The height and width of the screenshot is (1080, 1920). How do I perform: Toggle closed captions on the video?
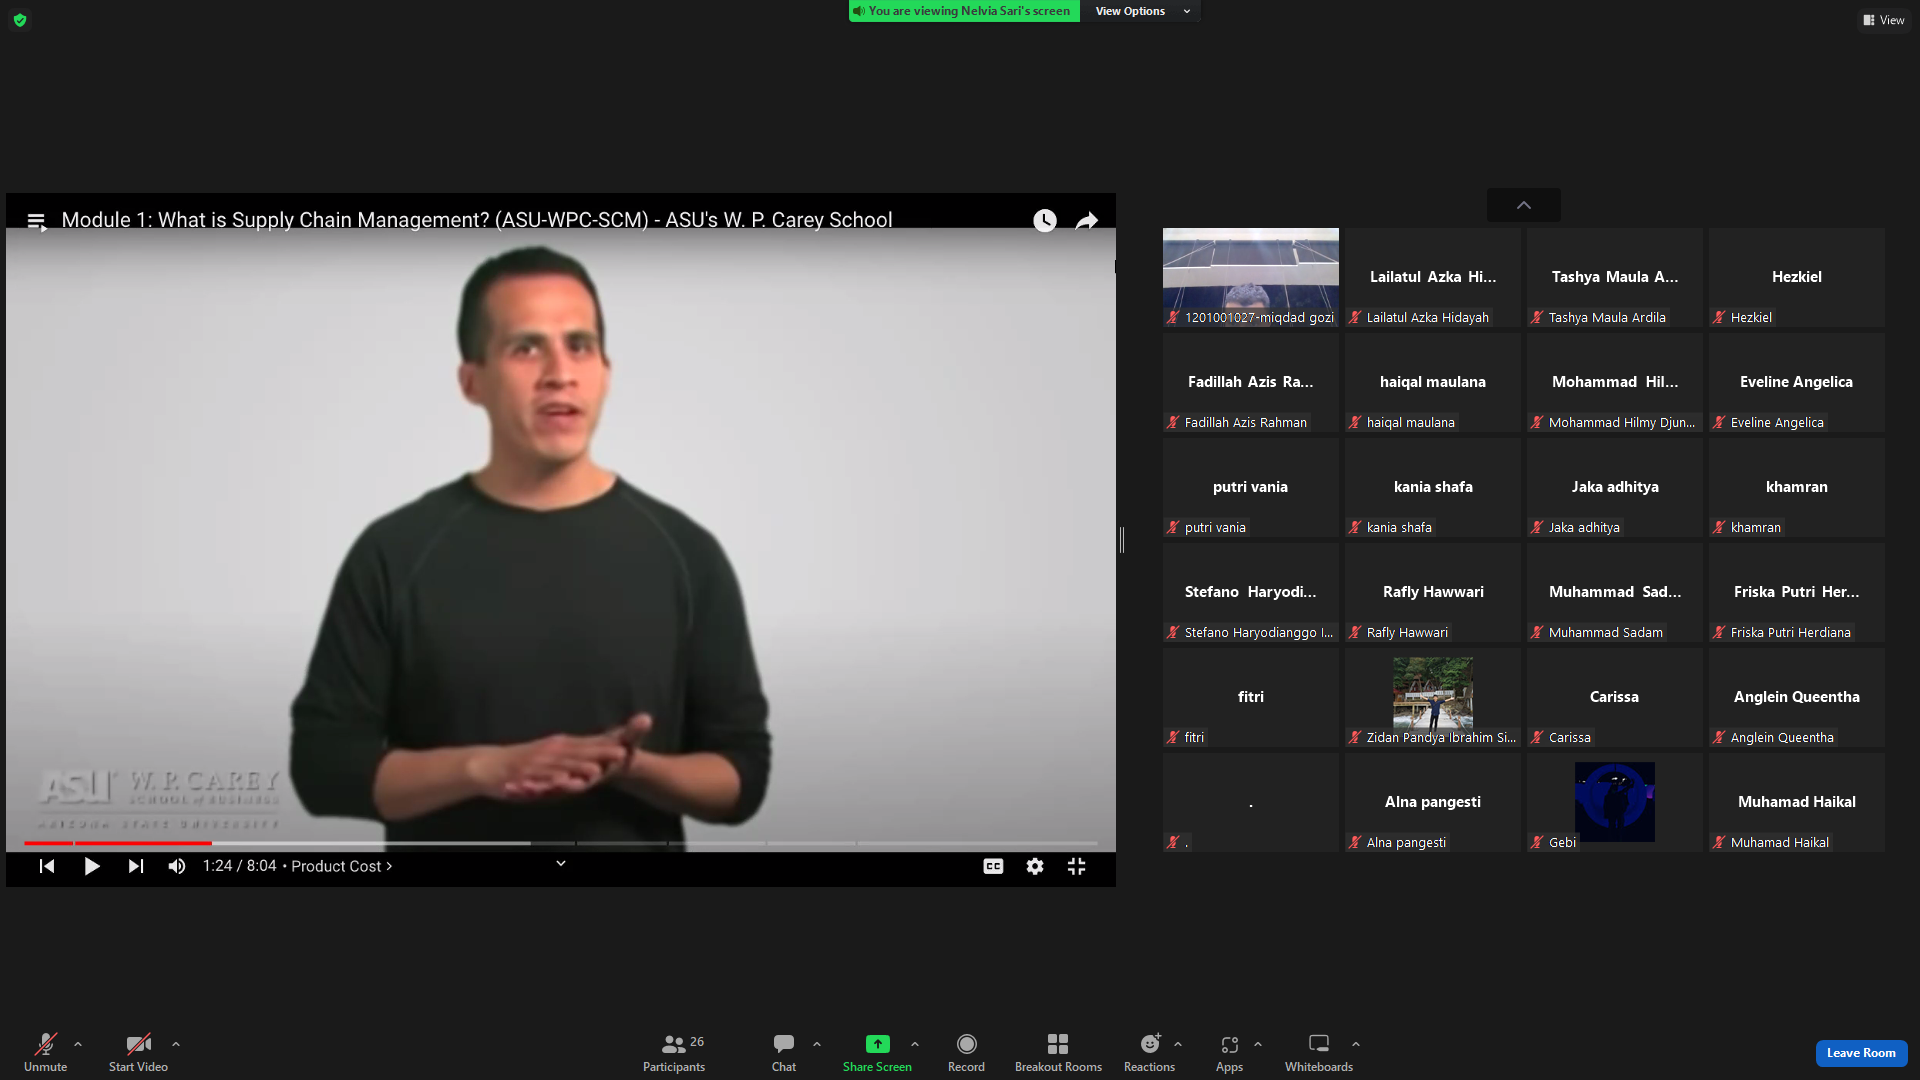pos(993,866)
